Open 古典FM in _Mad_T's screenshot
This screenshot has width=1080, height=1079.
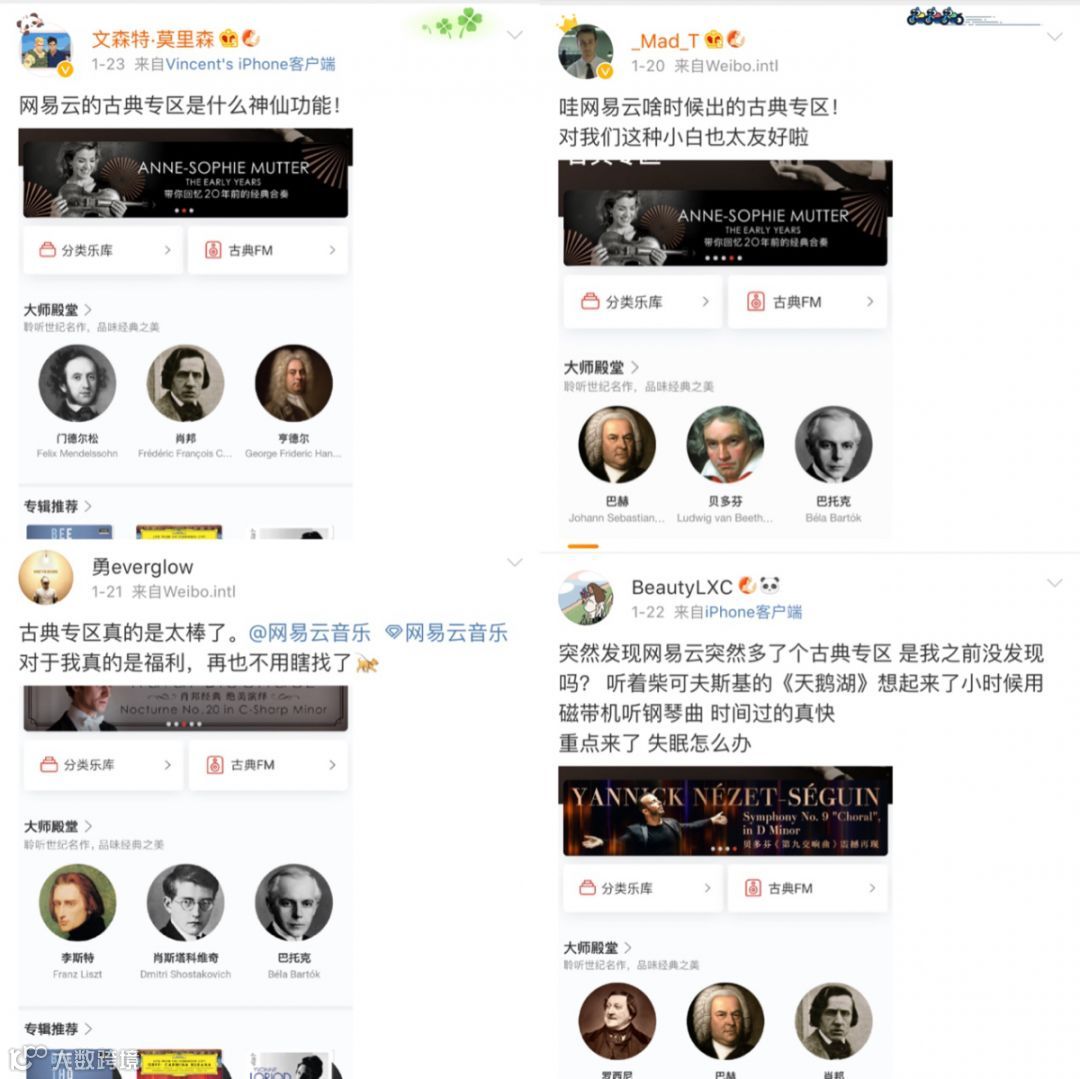[807, 302]
